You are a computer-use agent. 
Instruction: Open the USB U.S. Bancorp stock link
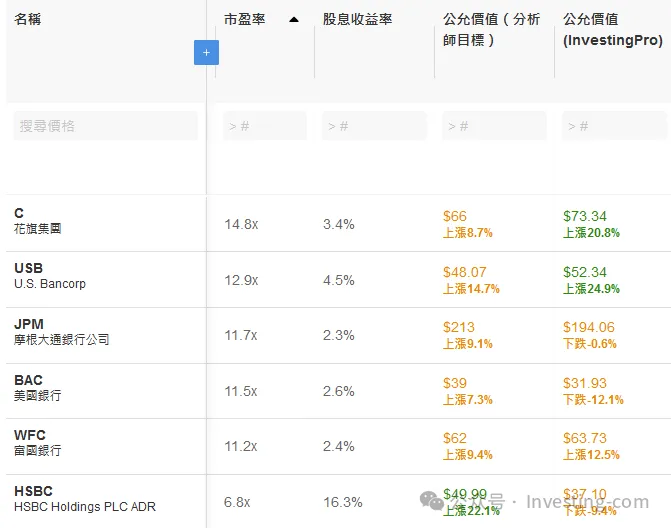pyautogui.click(x=49, y=276)
